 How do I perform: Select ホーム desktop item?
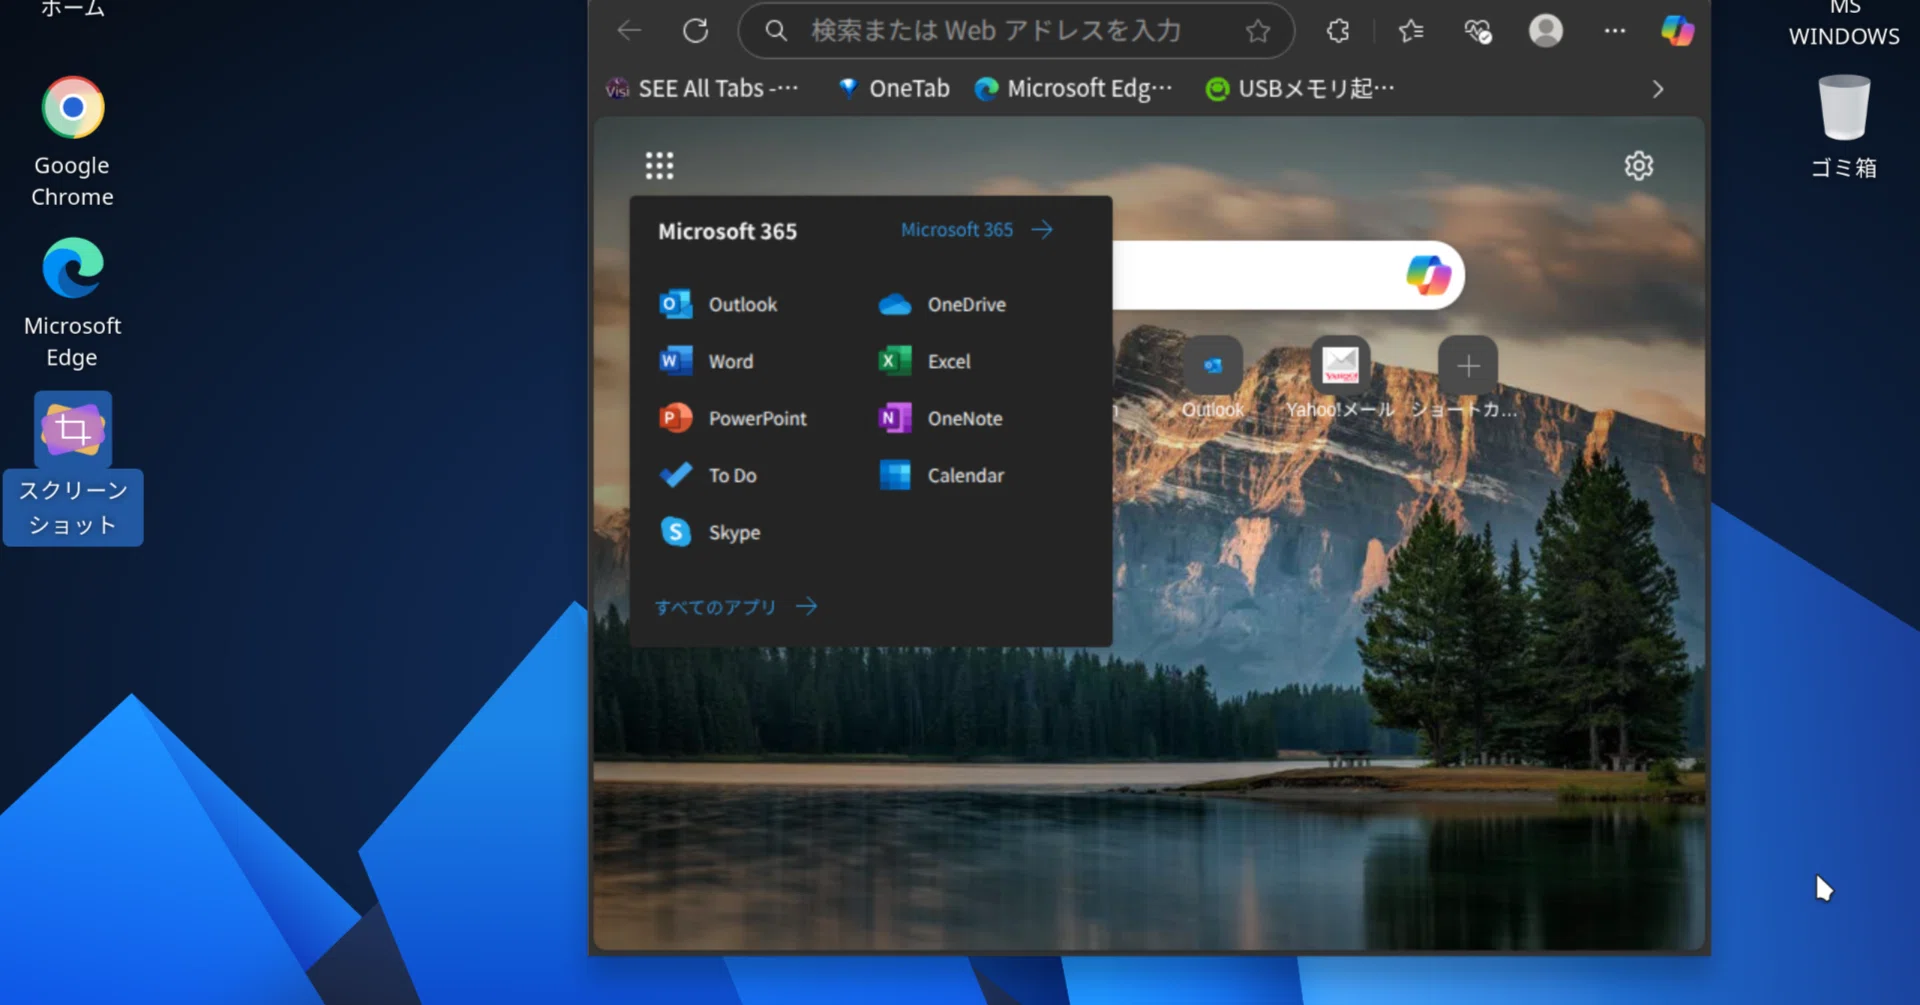72,10
